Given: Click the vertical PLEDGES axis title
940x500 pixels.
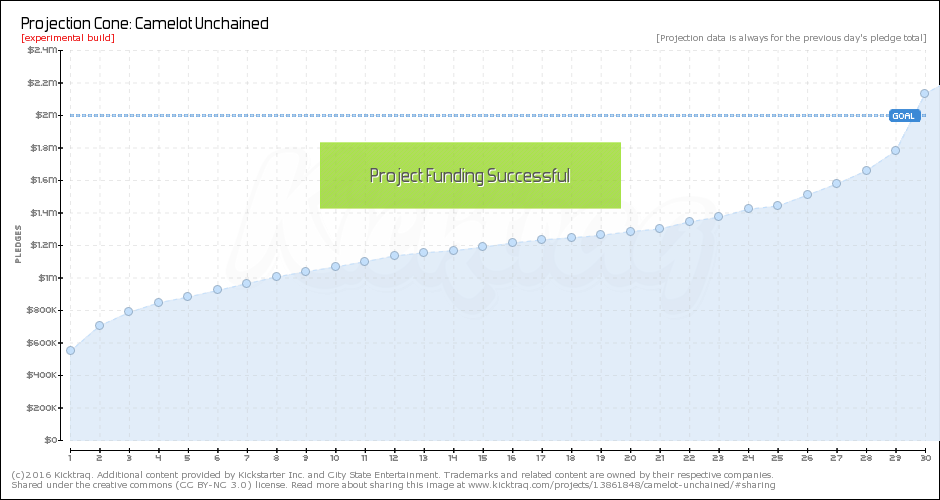Looking at the screenshot, I should point(18,243).
